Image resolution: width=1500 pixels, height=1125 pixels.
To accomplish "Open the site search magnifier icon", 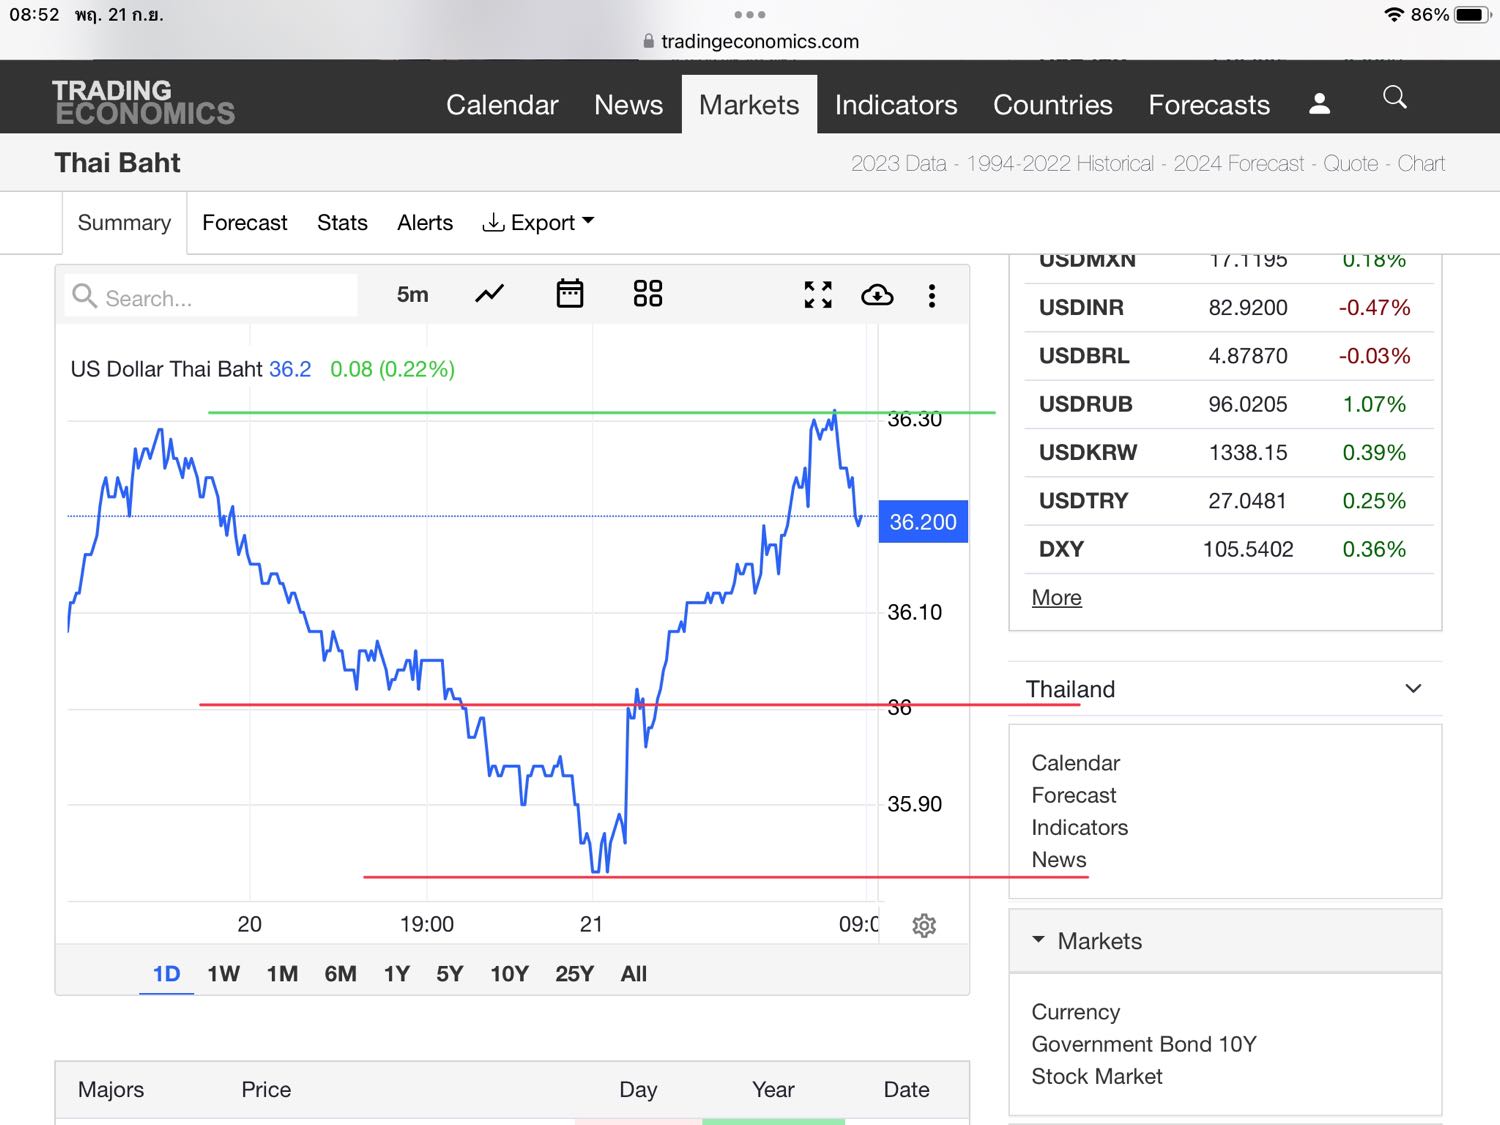I will [1394, 97].
